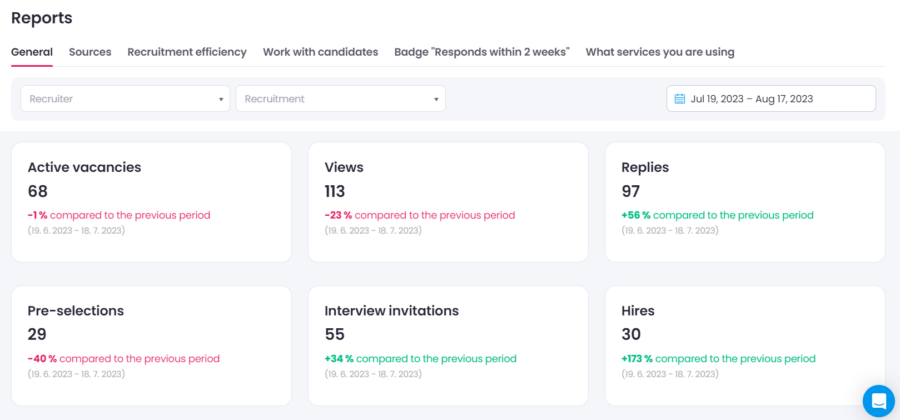900x420 pixels.
Task: Click the Active vacancies card
Action: click(x=150, y=202)
